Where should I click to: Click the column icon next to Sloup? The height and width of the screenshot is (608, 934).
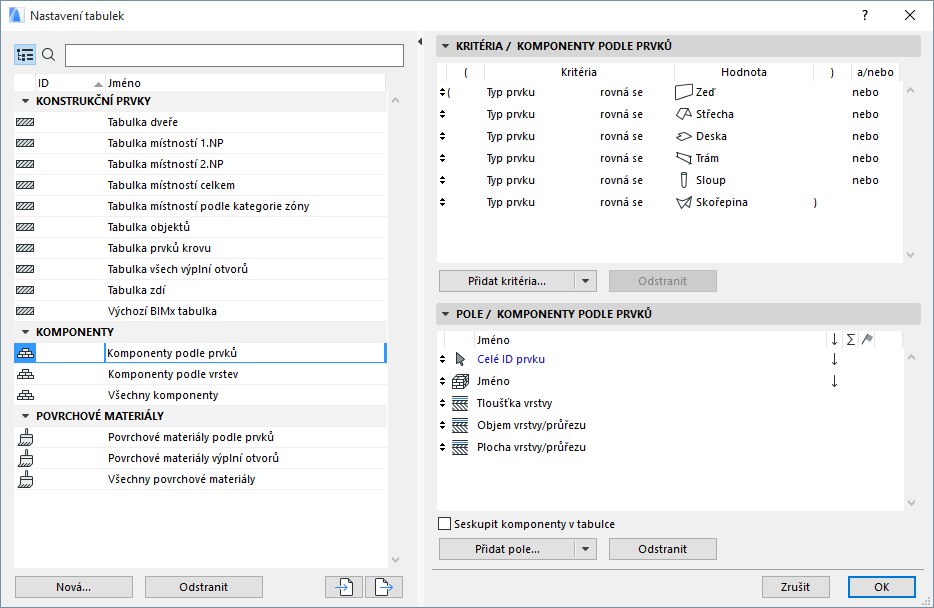tap(684, 180)
